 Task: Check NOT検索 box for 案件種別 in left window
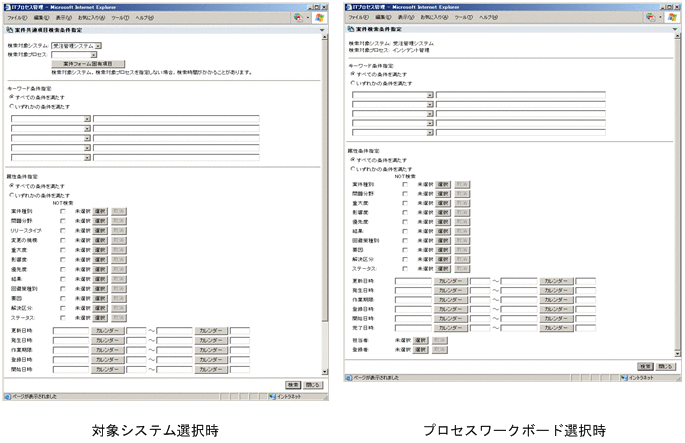[x=63, y=211]
